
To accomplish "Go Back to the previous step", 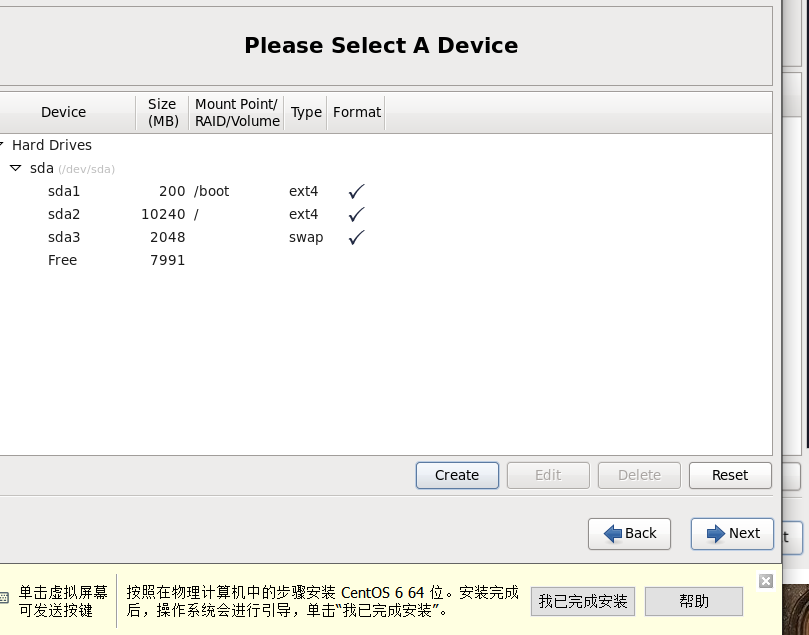I will (x=629, y=534).
